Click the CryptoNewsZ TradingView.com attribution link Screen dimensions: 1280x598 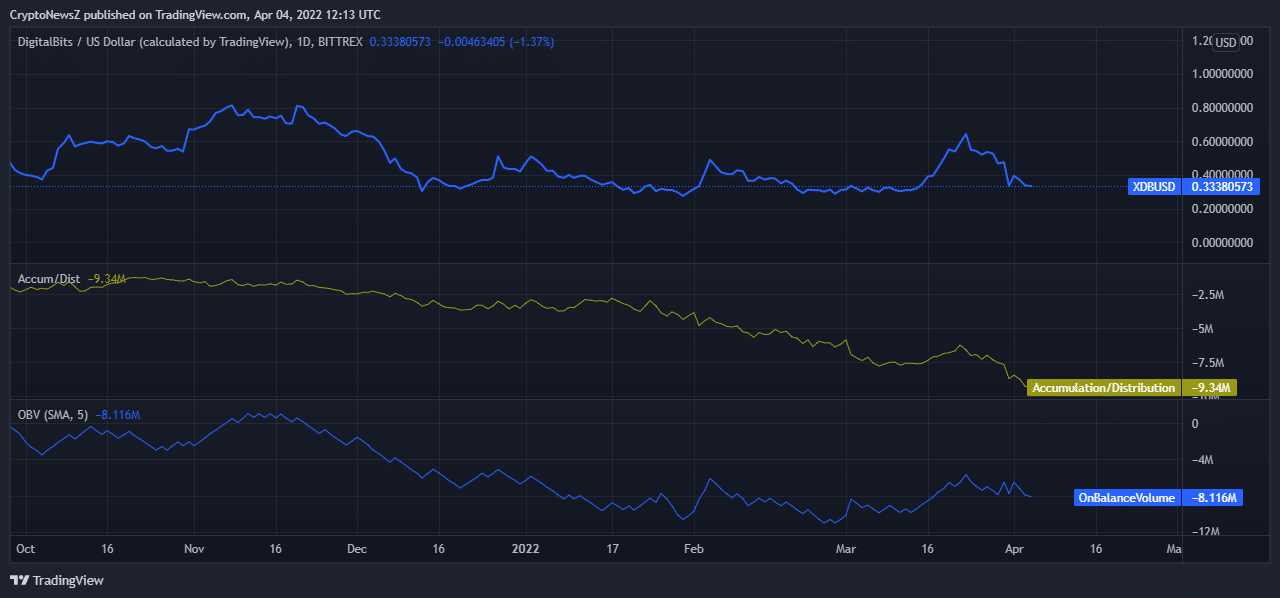click(194, 14)
